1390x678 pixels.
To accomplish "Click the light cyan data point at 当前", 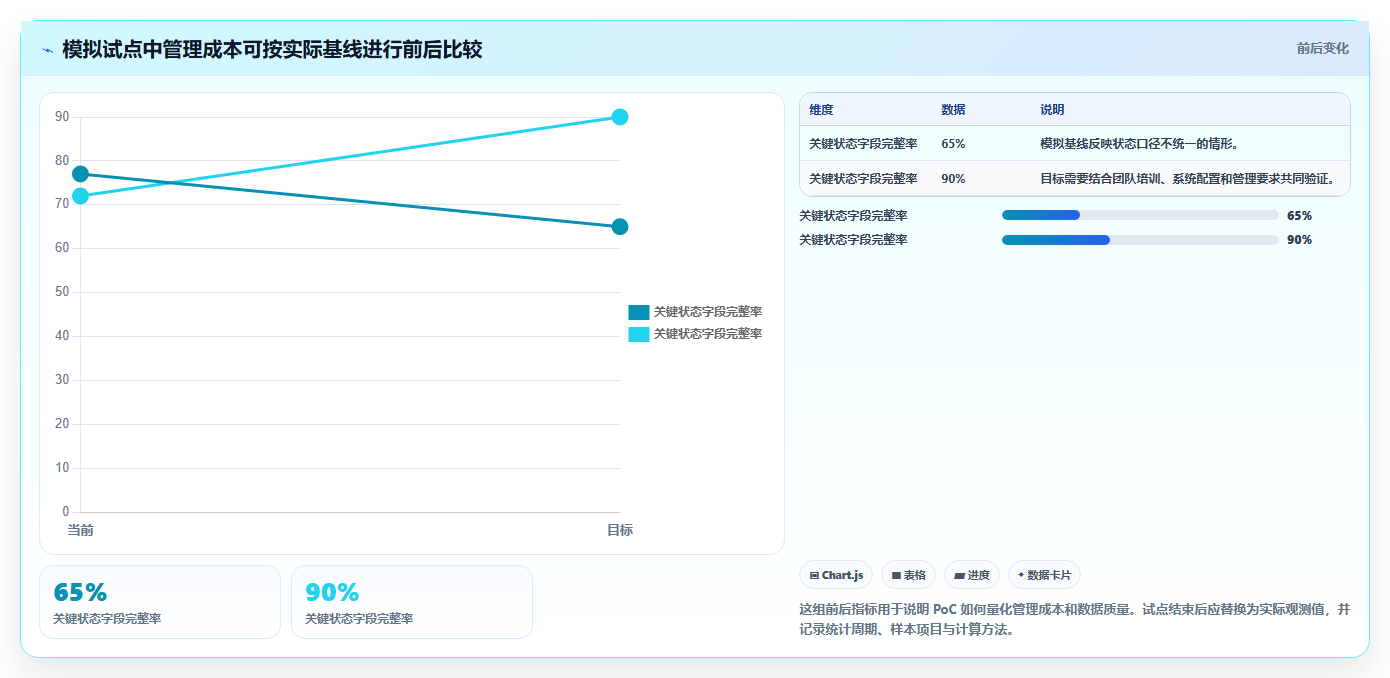I will pos(80,196).
